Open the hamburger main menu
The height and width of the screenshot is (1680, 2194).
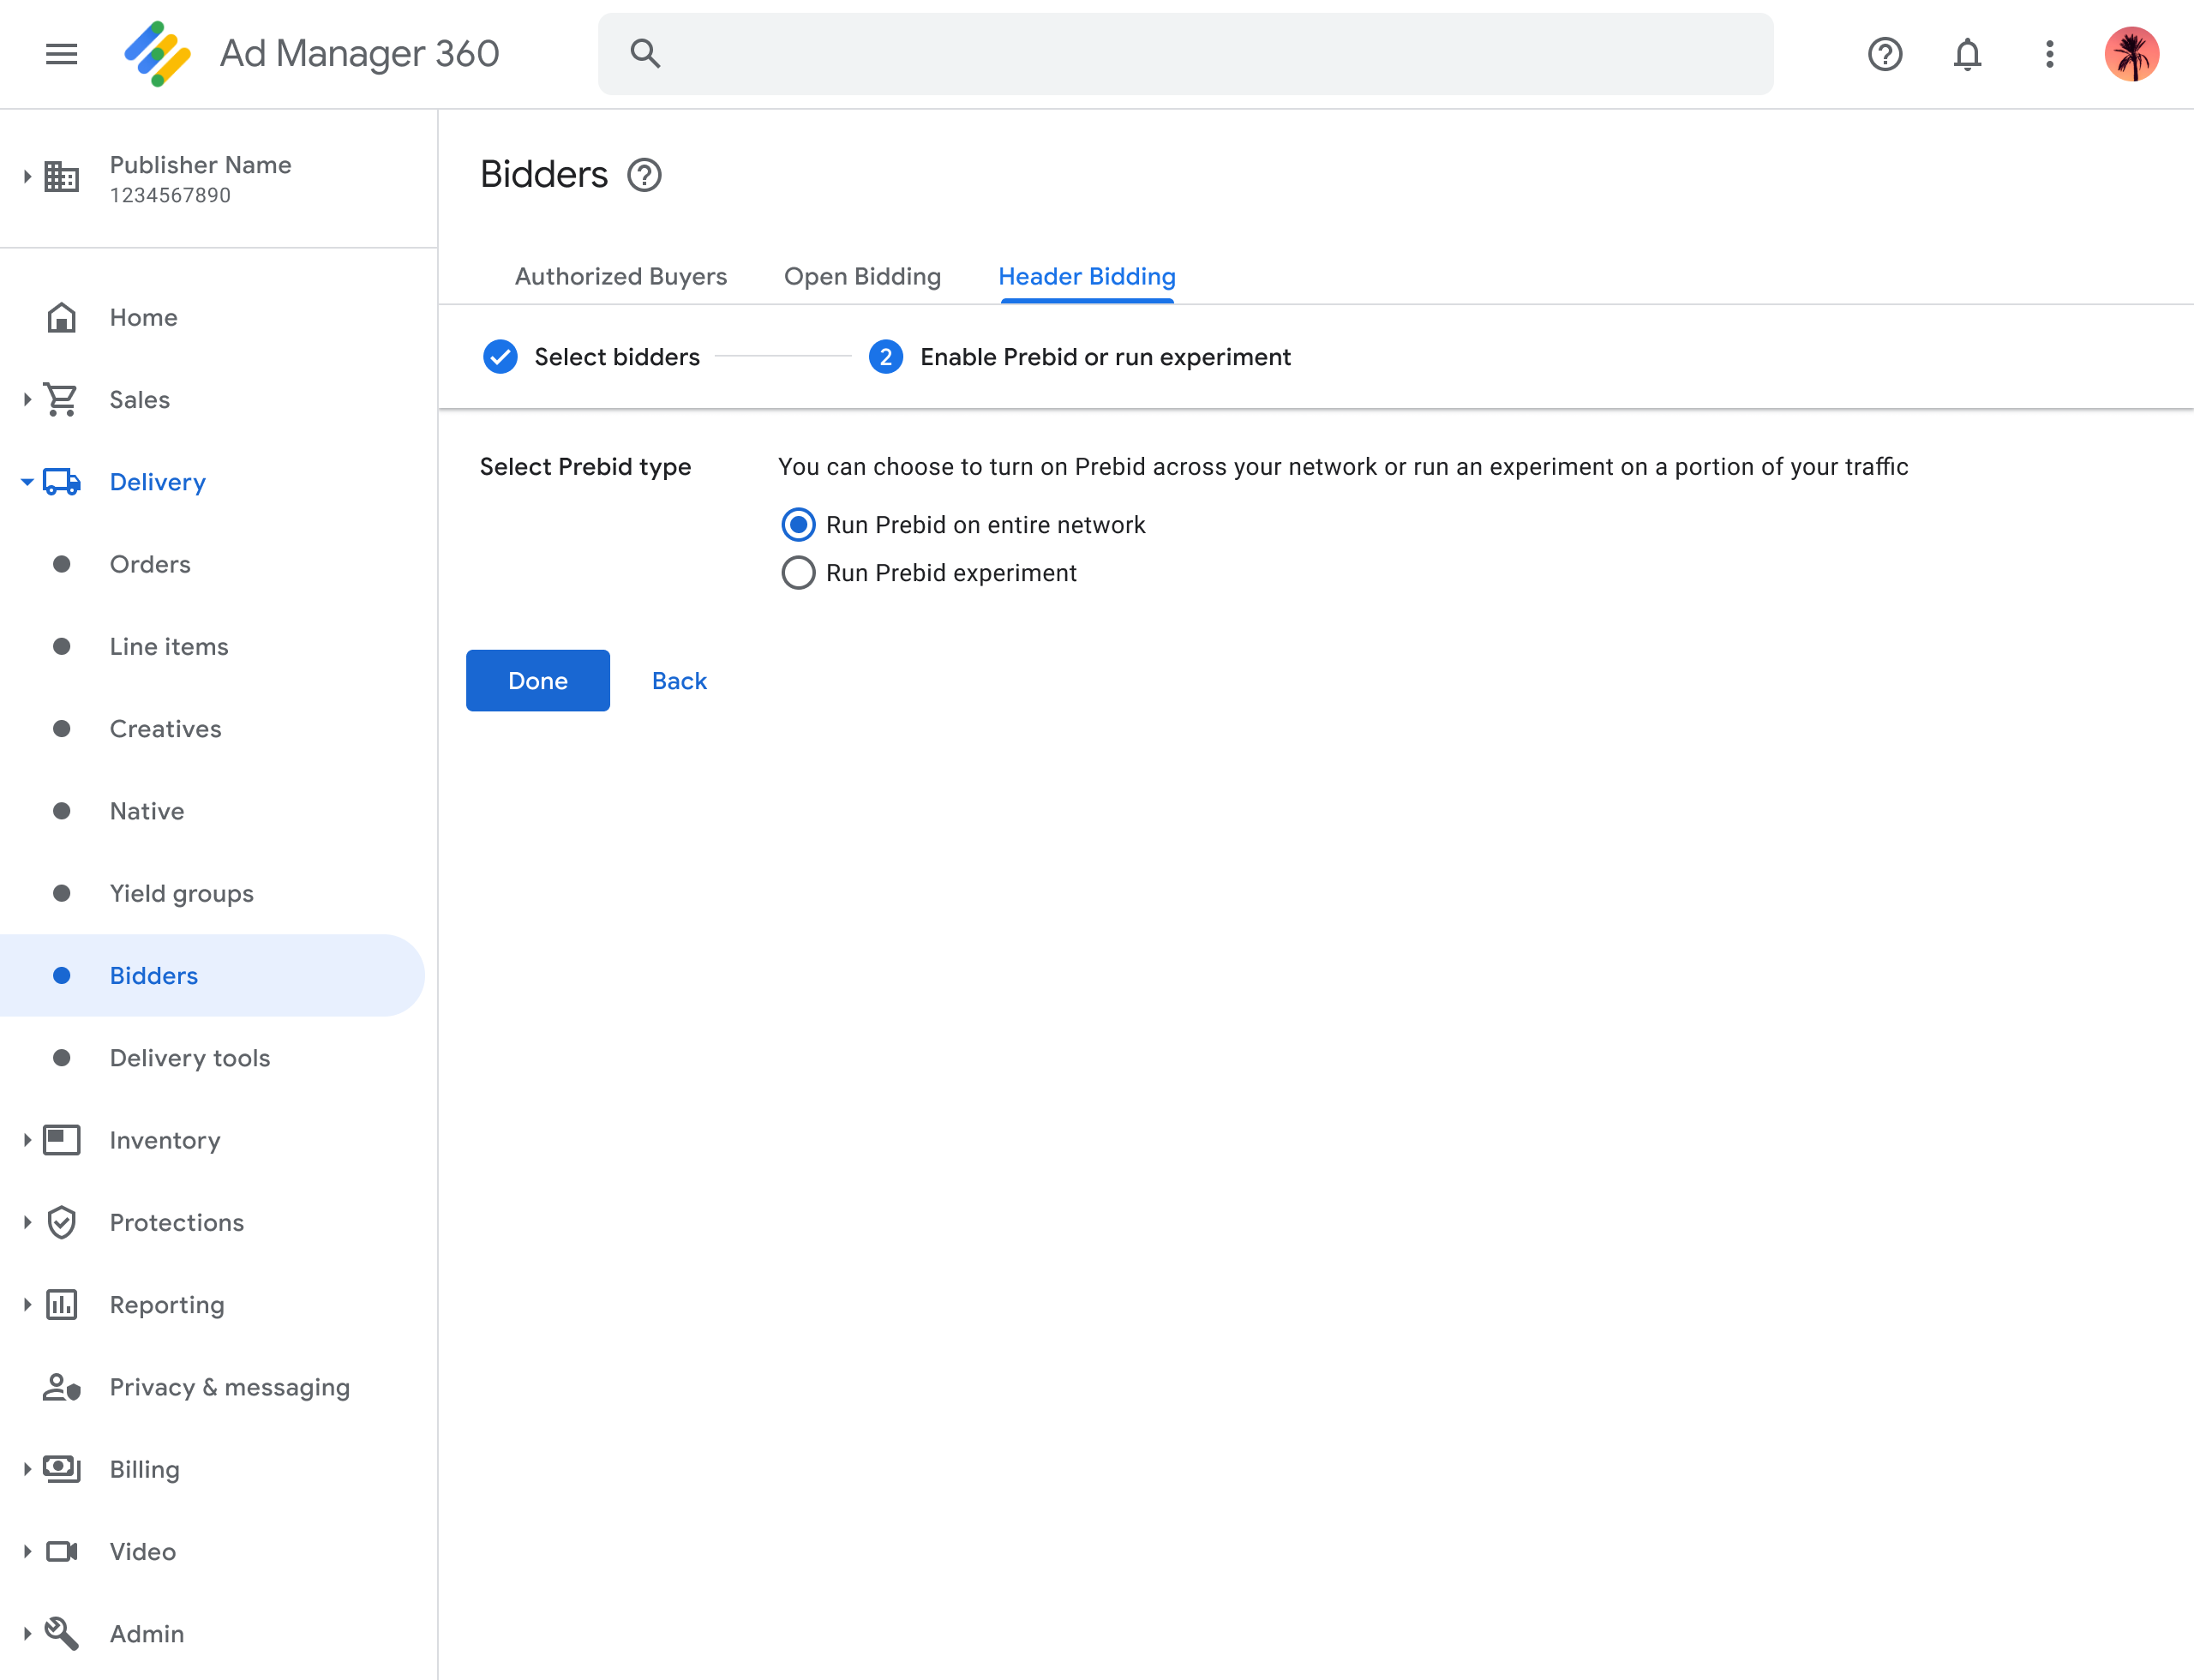coord(61,54)
